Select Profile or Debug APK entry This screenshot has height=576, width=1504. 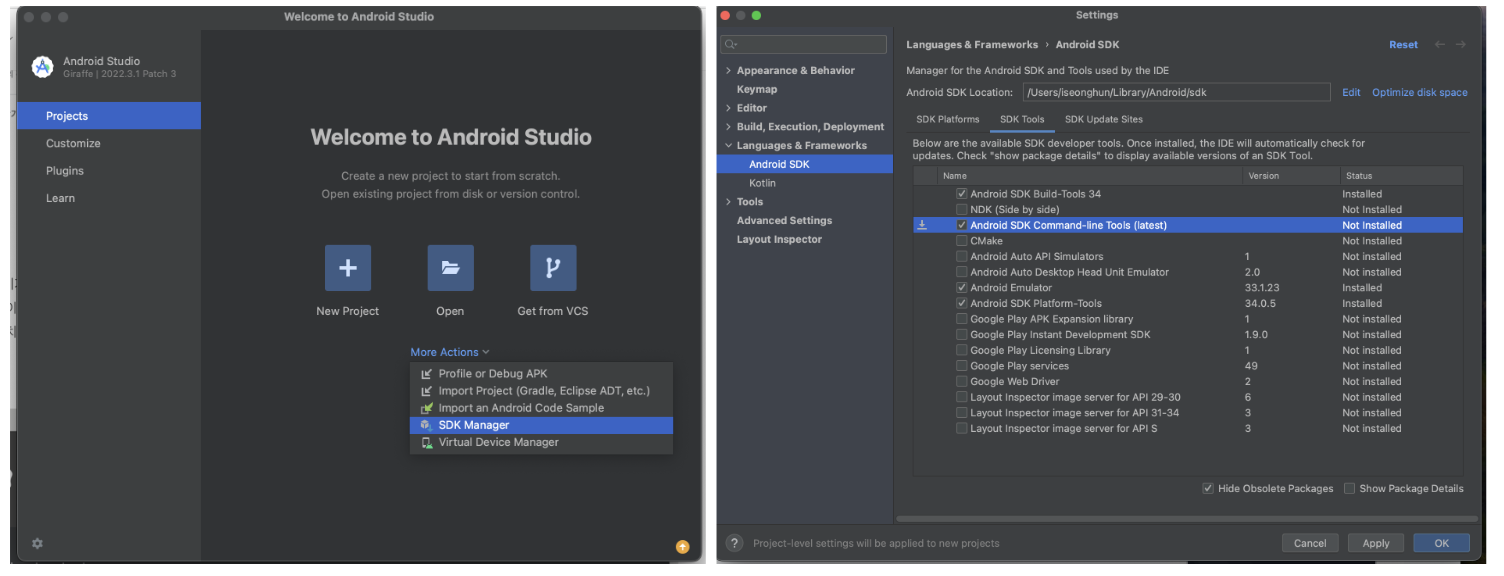pos(541,374)
